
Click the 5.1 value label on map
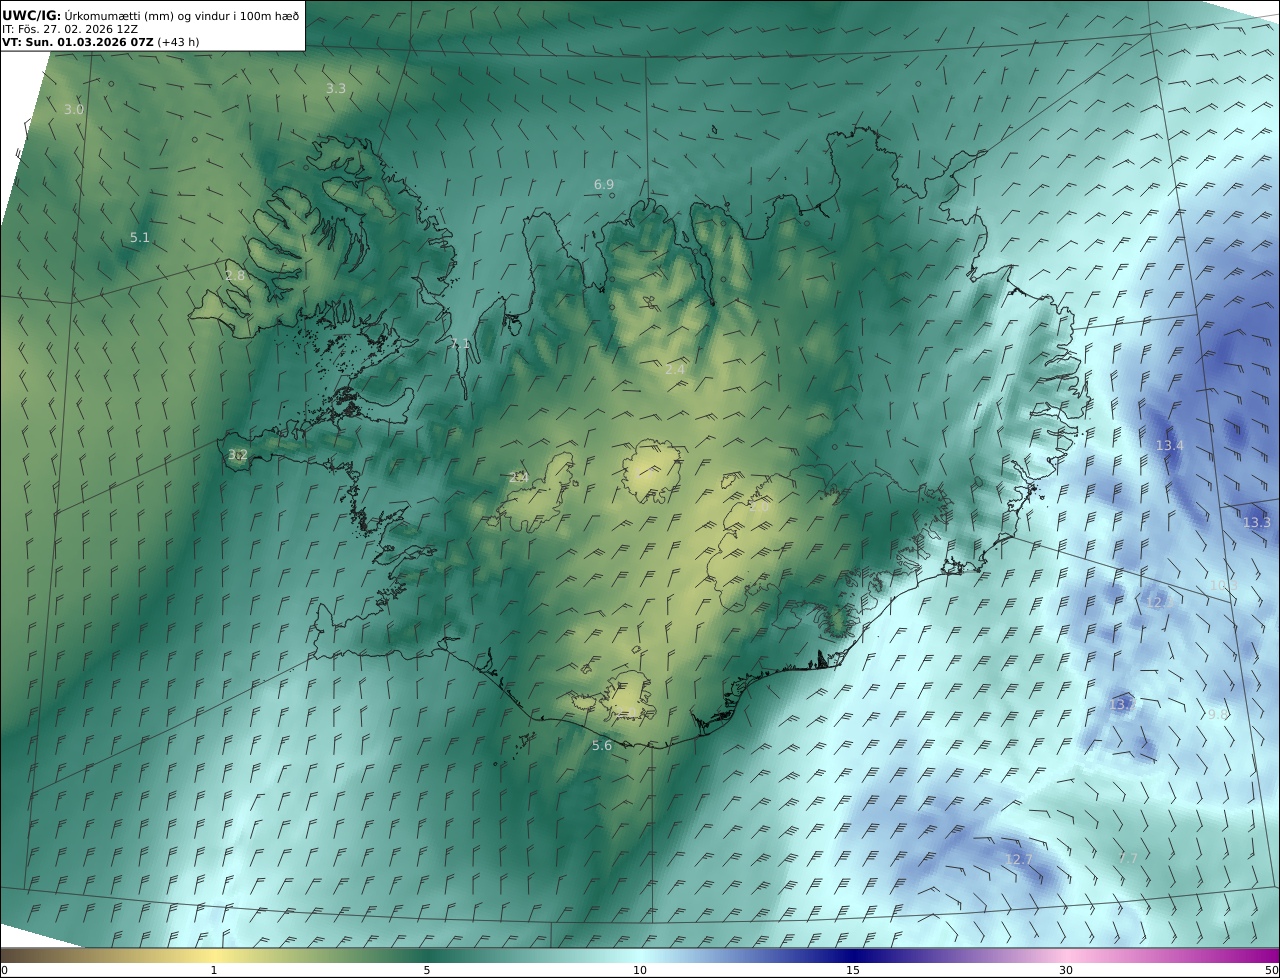coord(140,237)
